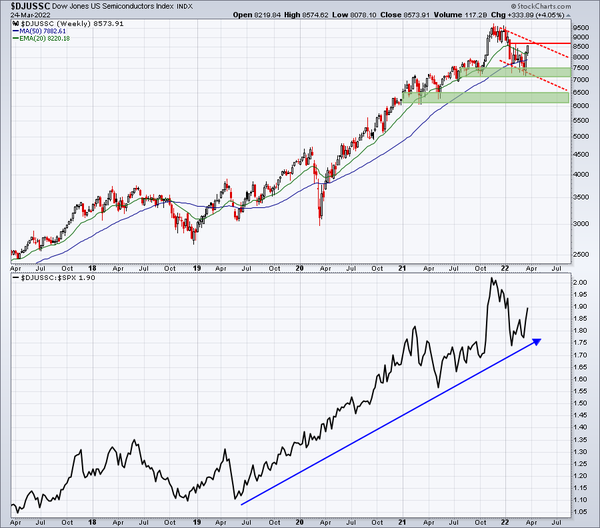
Task: Click the 1.85 ratio axis label
Action: point(580,319)
